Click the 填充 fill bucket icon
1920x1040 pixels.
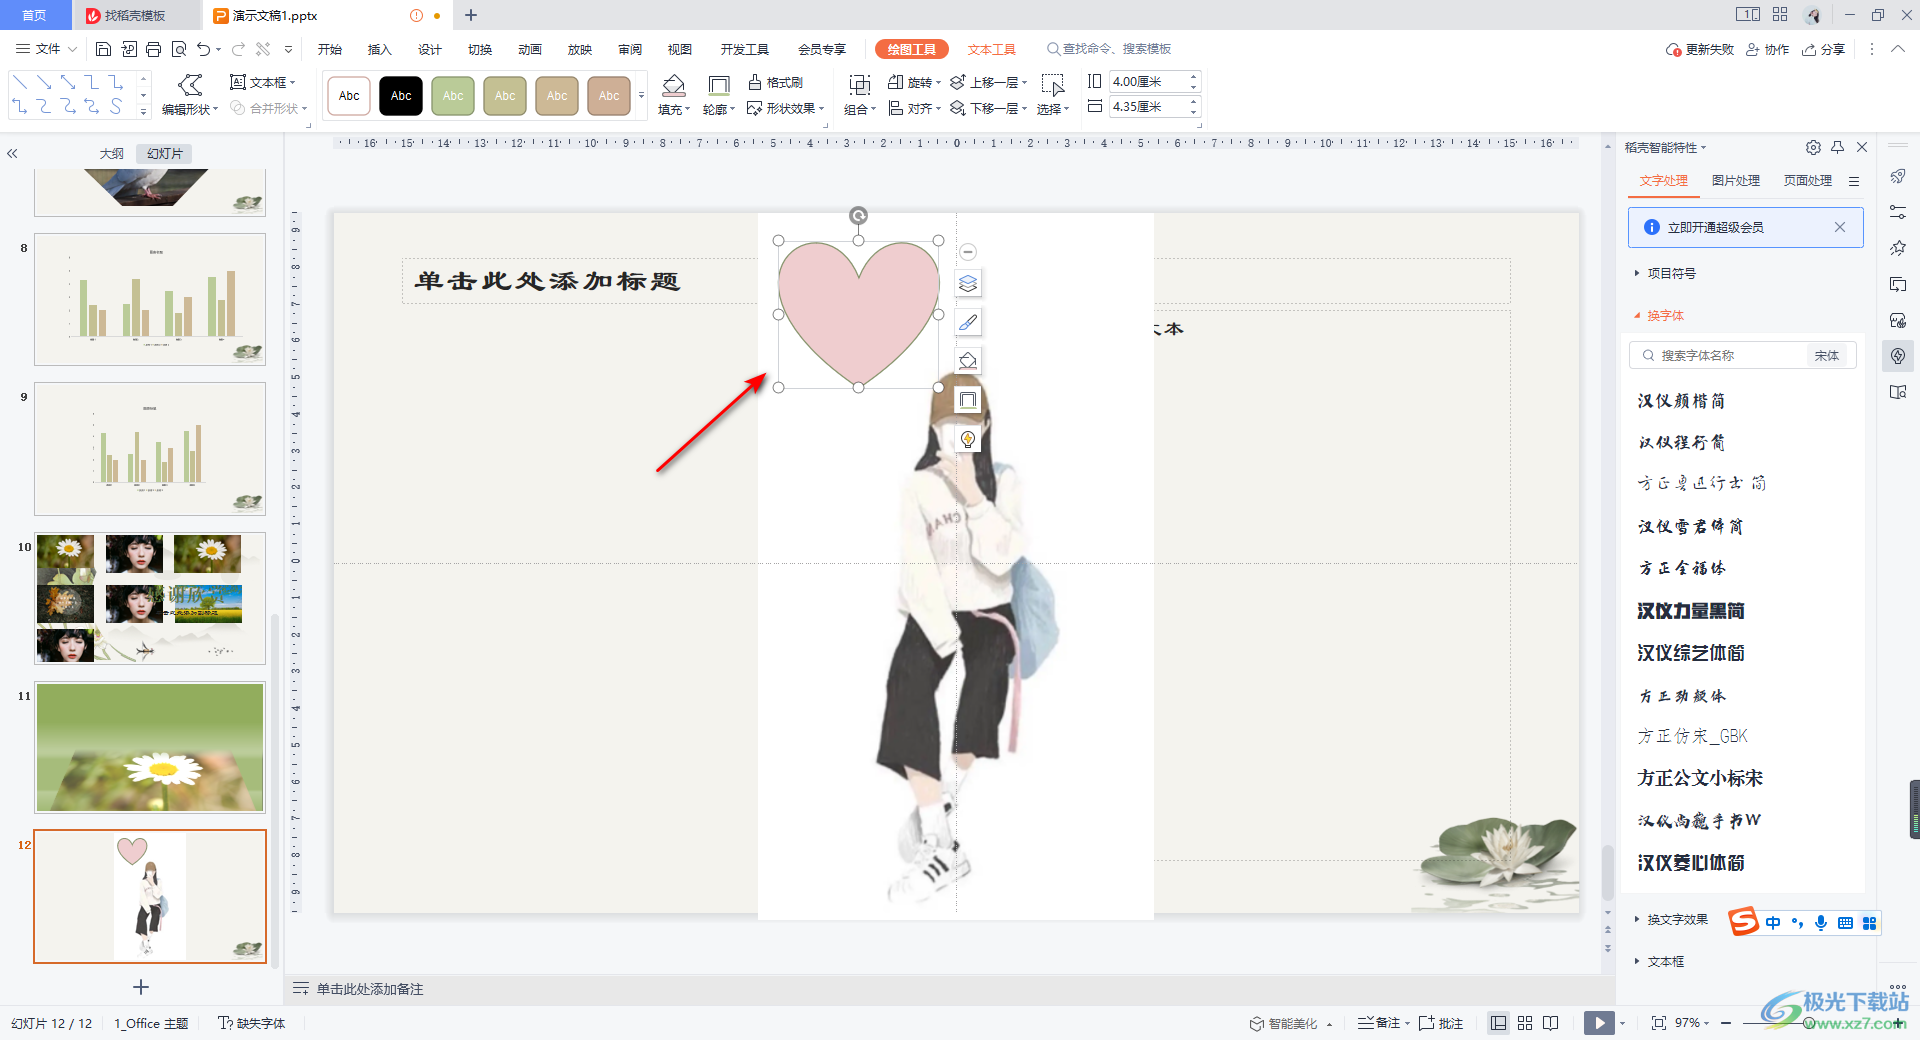(674, 85)
